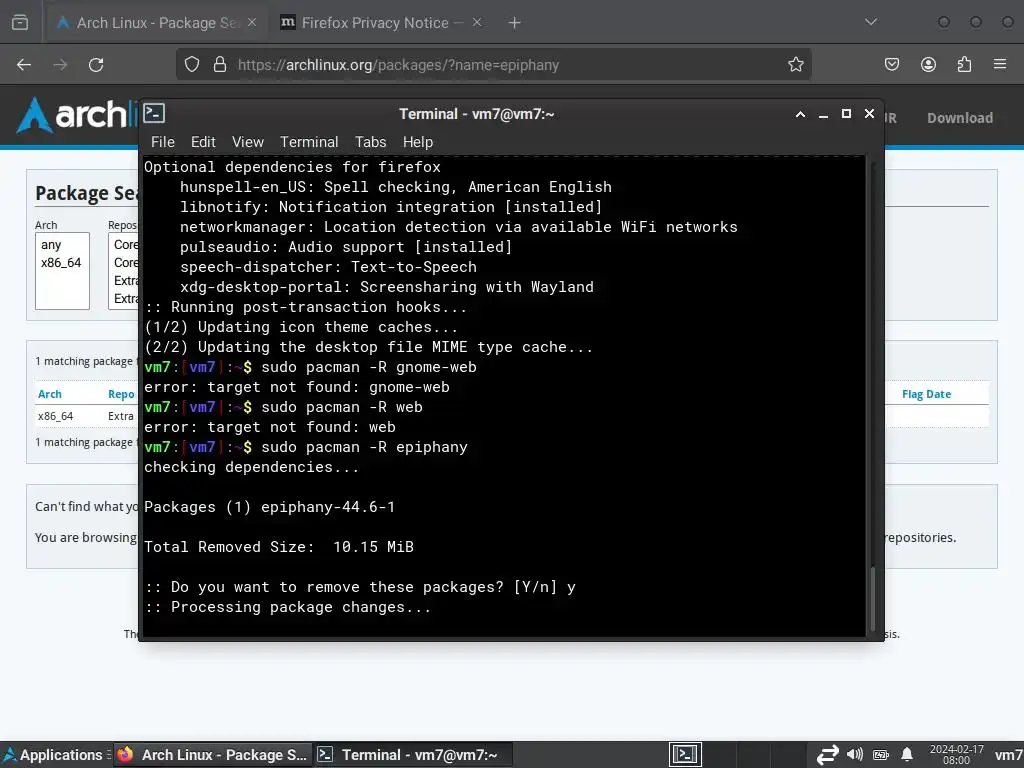
Task: Click the terminal window title bar icon
Action: [154, 113]
